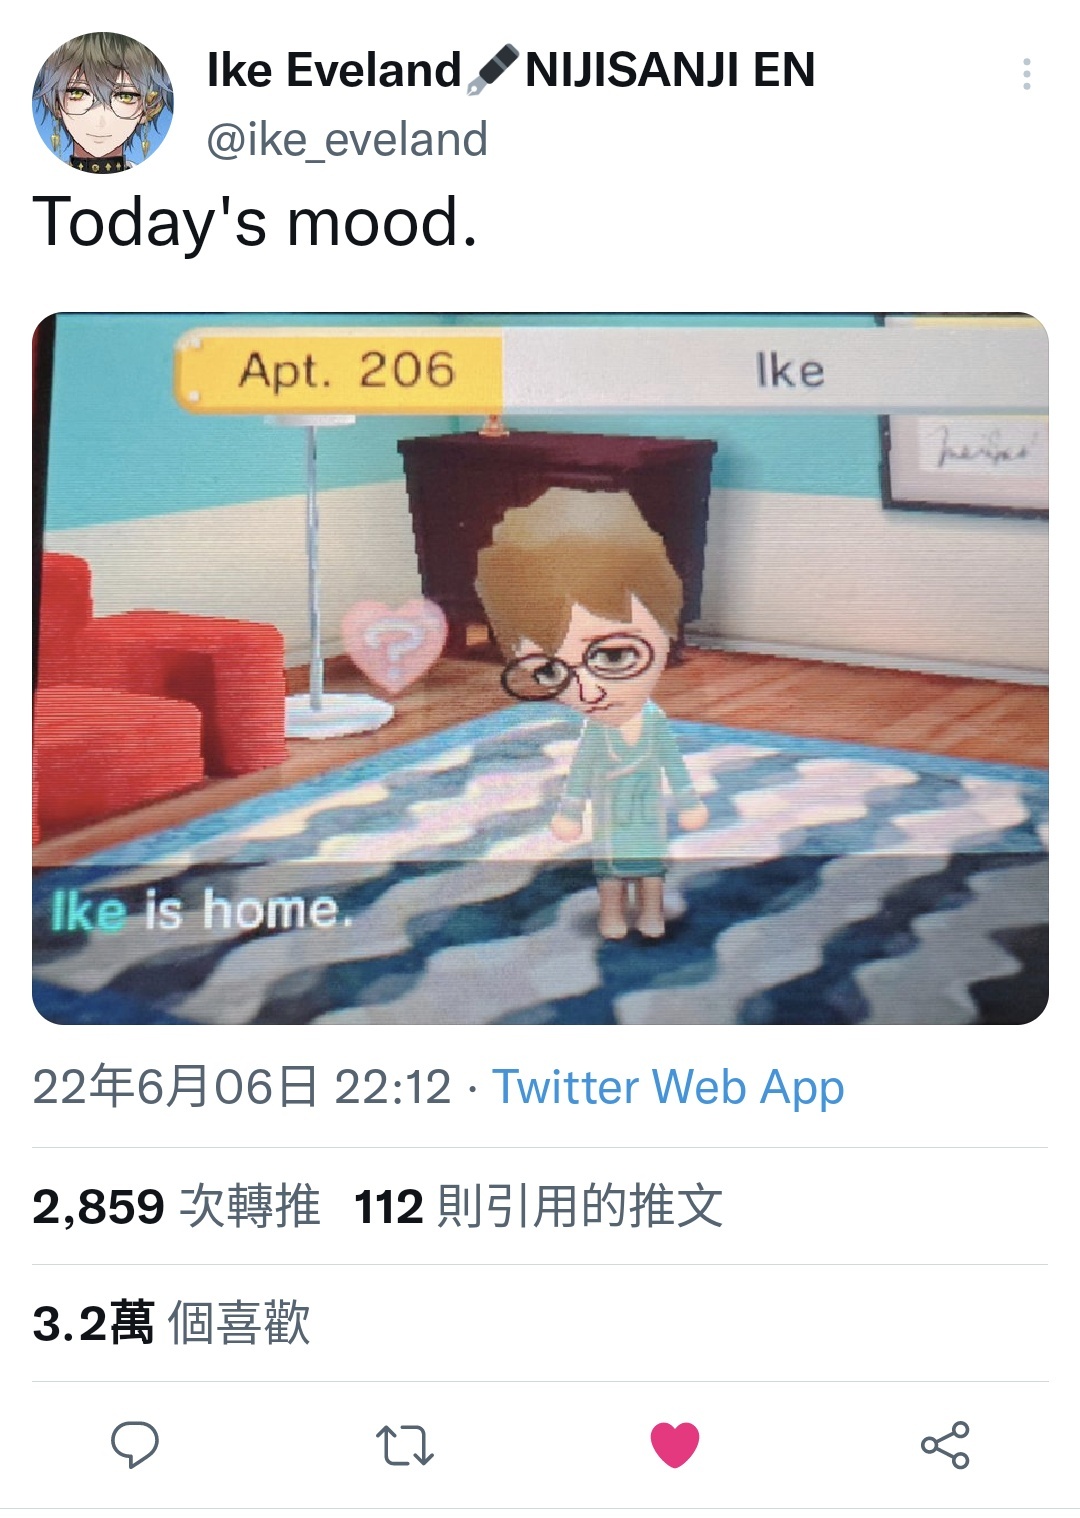Click the Today's mood. tweet text
1080x1518 pixels.
(x=255, y=221)
